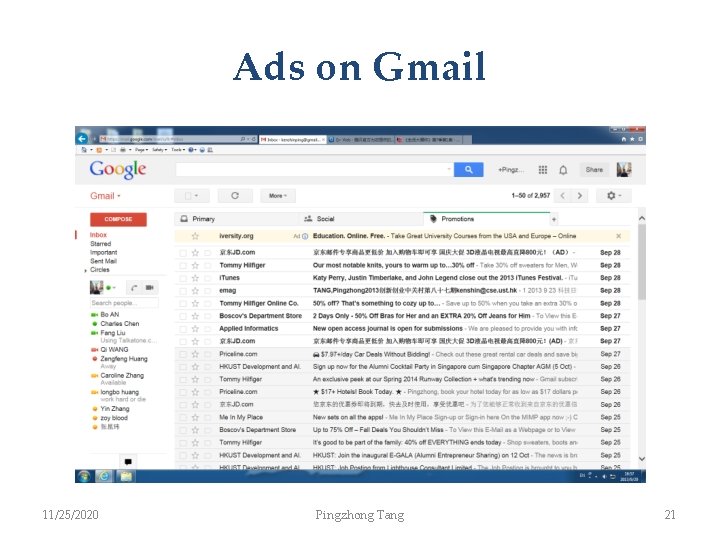Star the iTunes email

pyautogui.click(x=195, y=278)
